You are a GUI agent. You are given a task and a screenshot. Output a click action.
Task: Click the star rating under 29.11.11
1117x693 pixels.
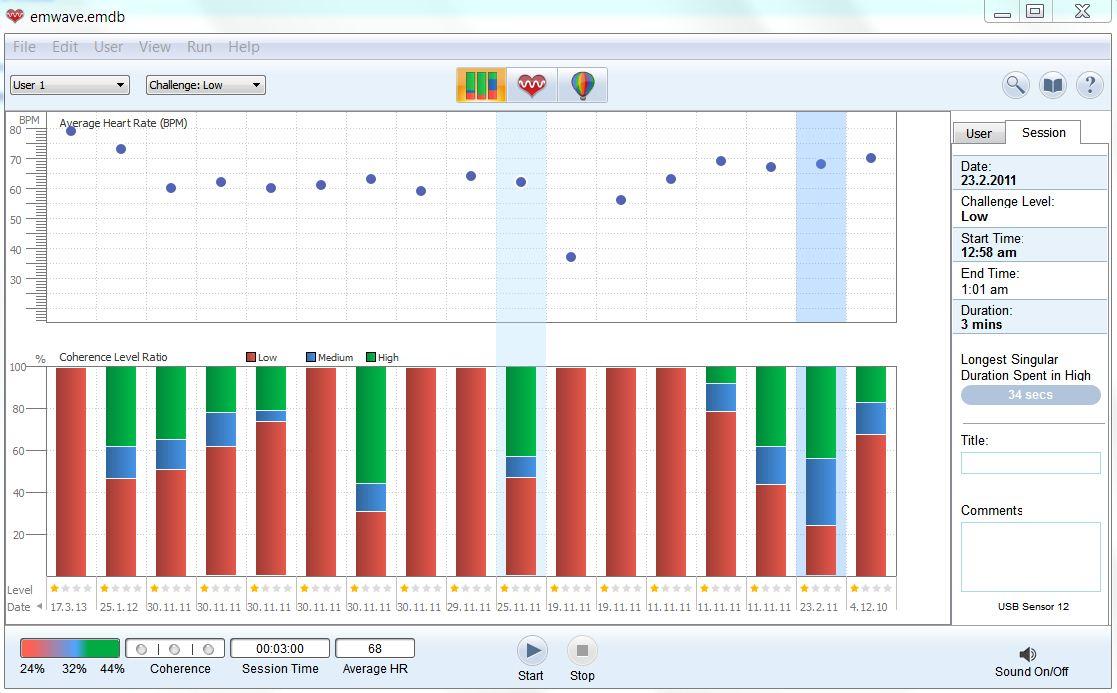[471, 588]
